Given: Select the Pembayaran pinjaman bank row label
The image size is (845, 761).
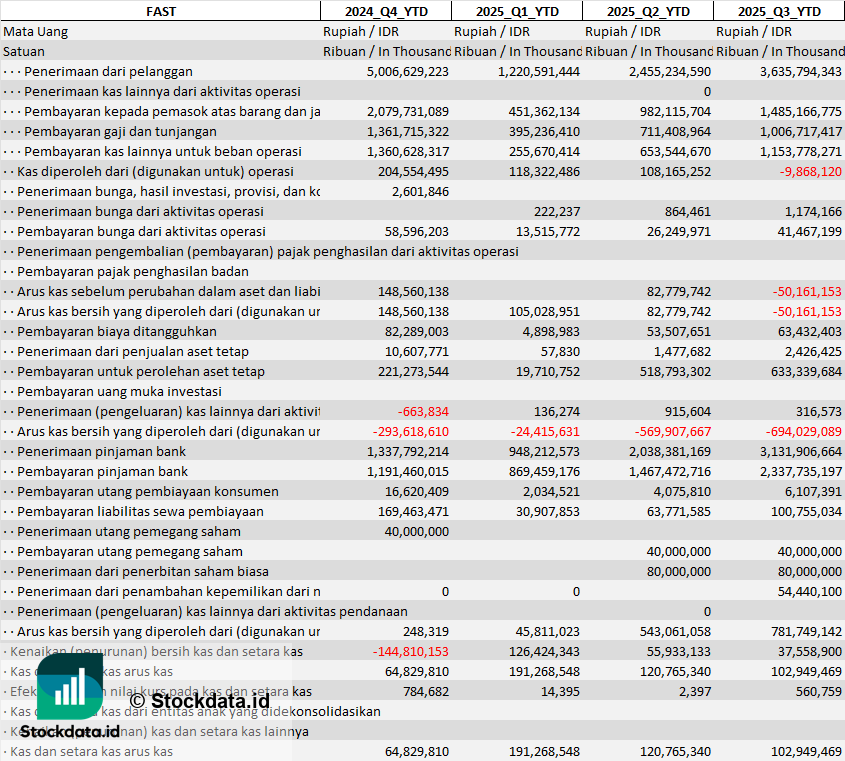Looking at the screenshot, I should (x=101, y=471).
